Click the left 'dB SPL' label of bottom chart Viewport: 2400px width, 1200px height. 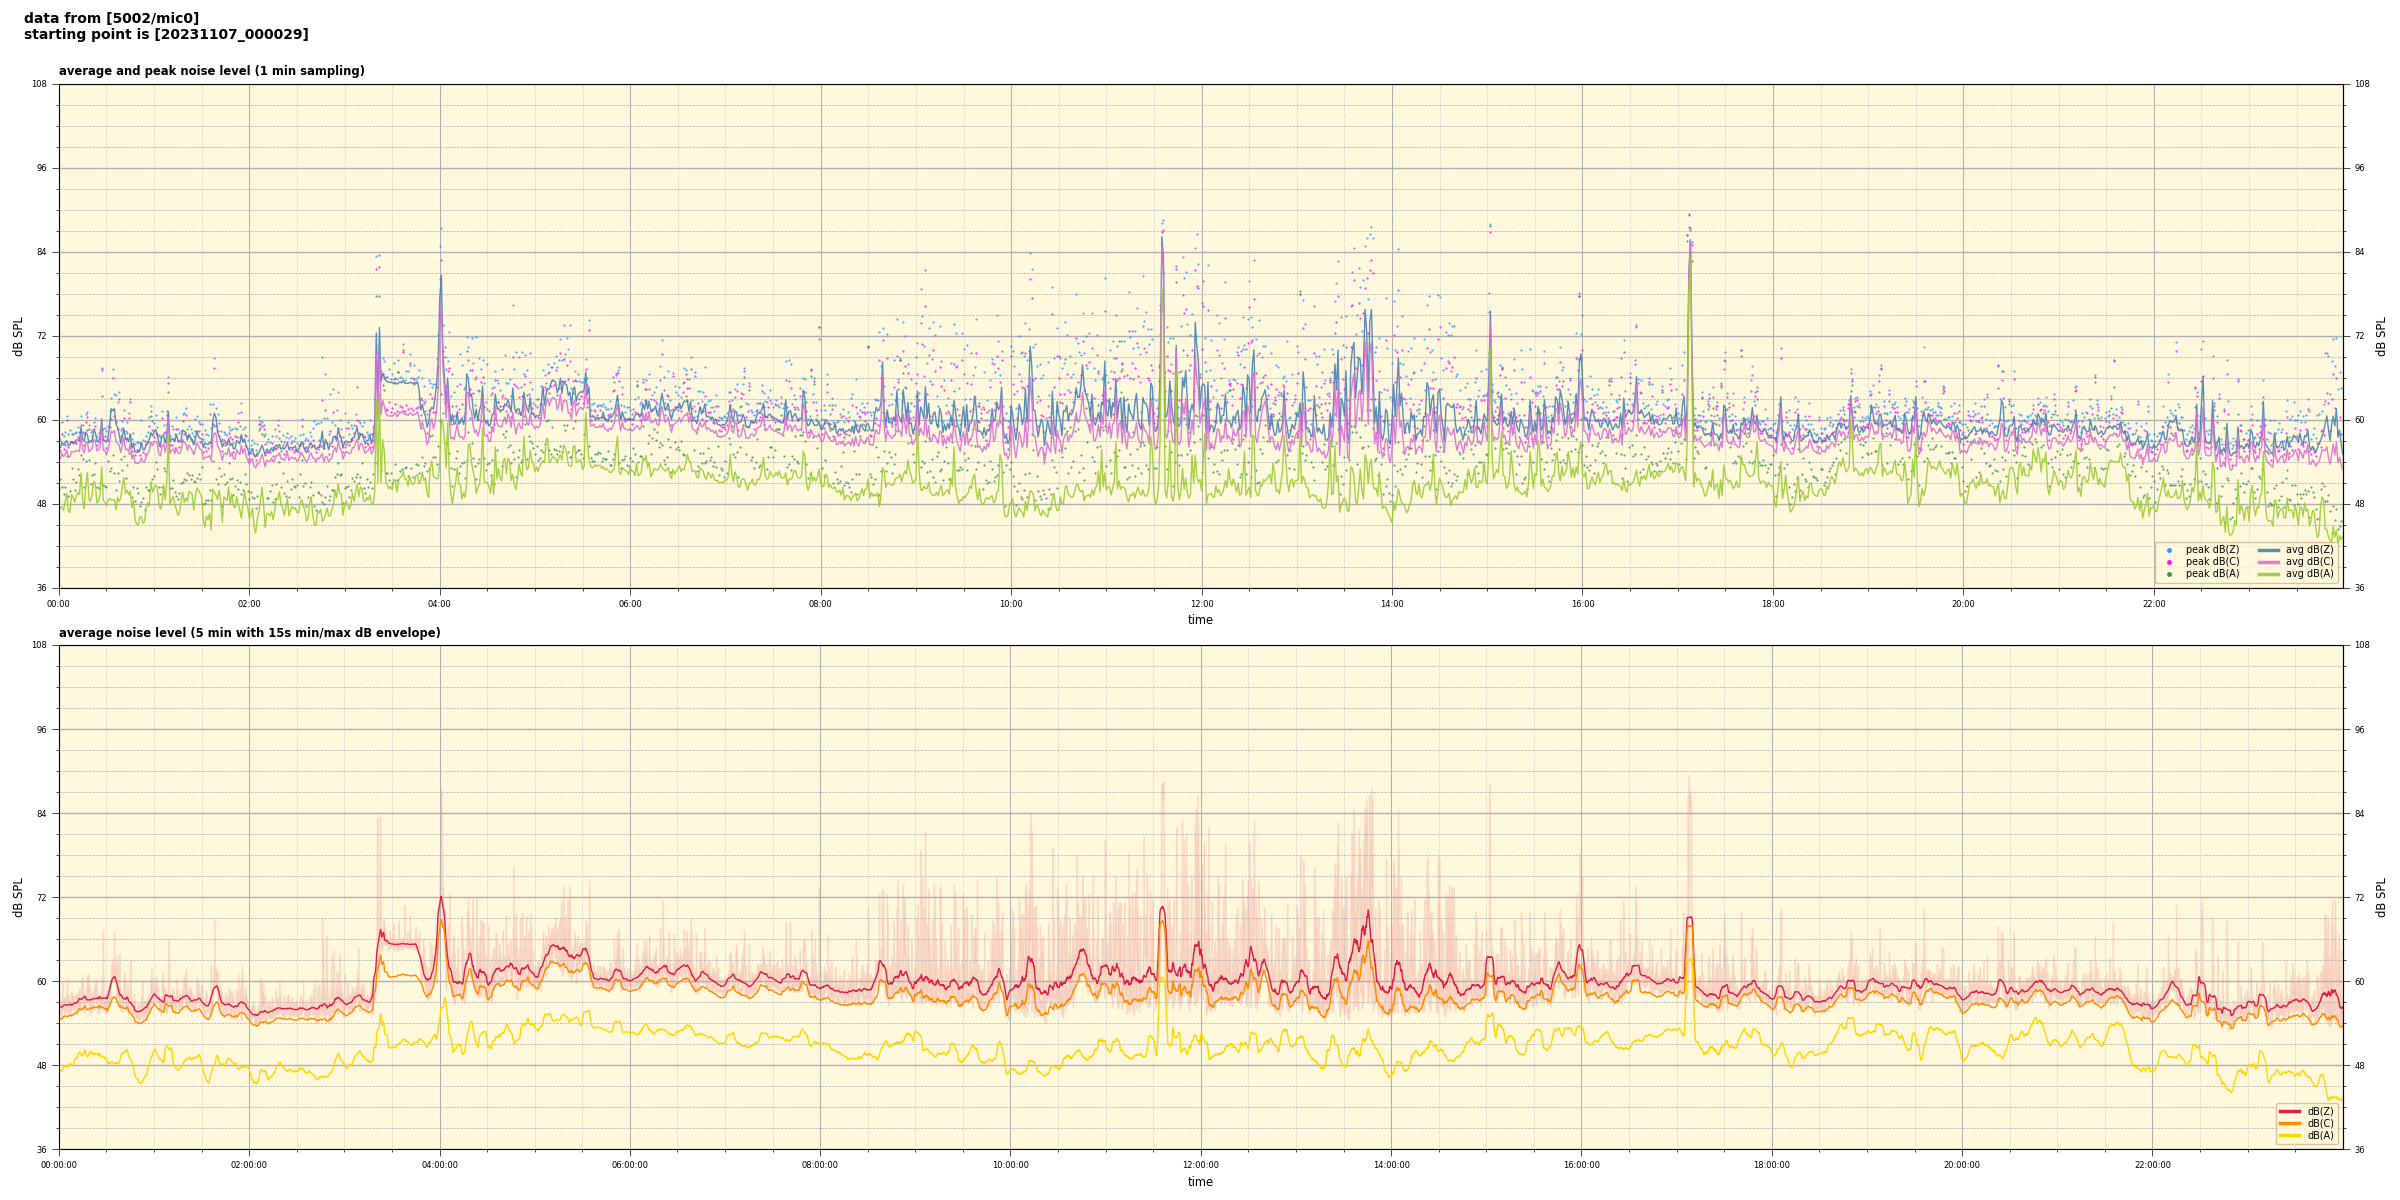click(18, 897)
